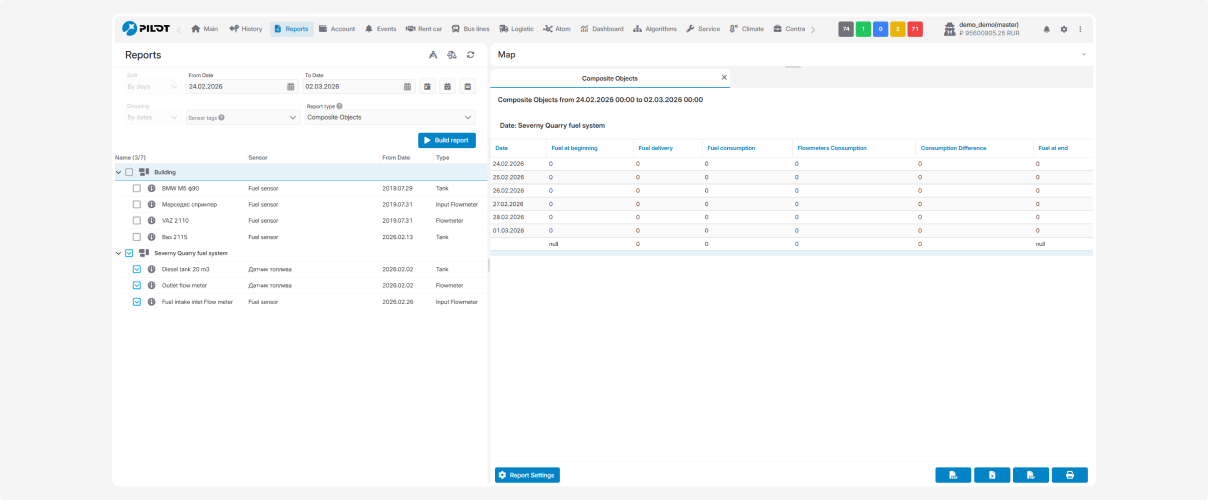Open the From Date calendar picker
The width and height of the screenshot is (1208, 500).
[x=291, y=87]
